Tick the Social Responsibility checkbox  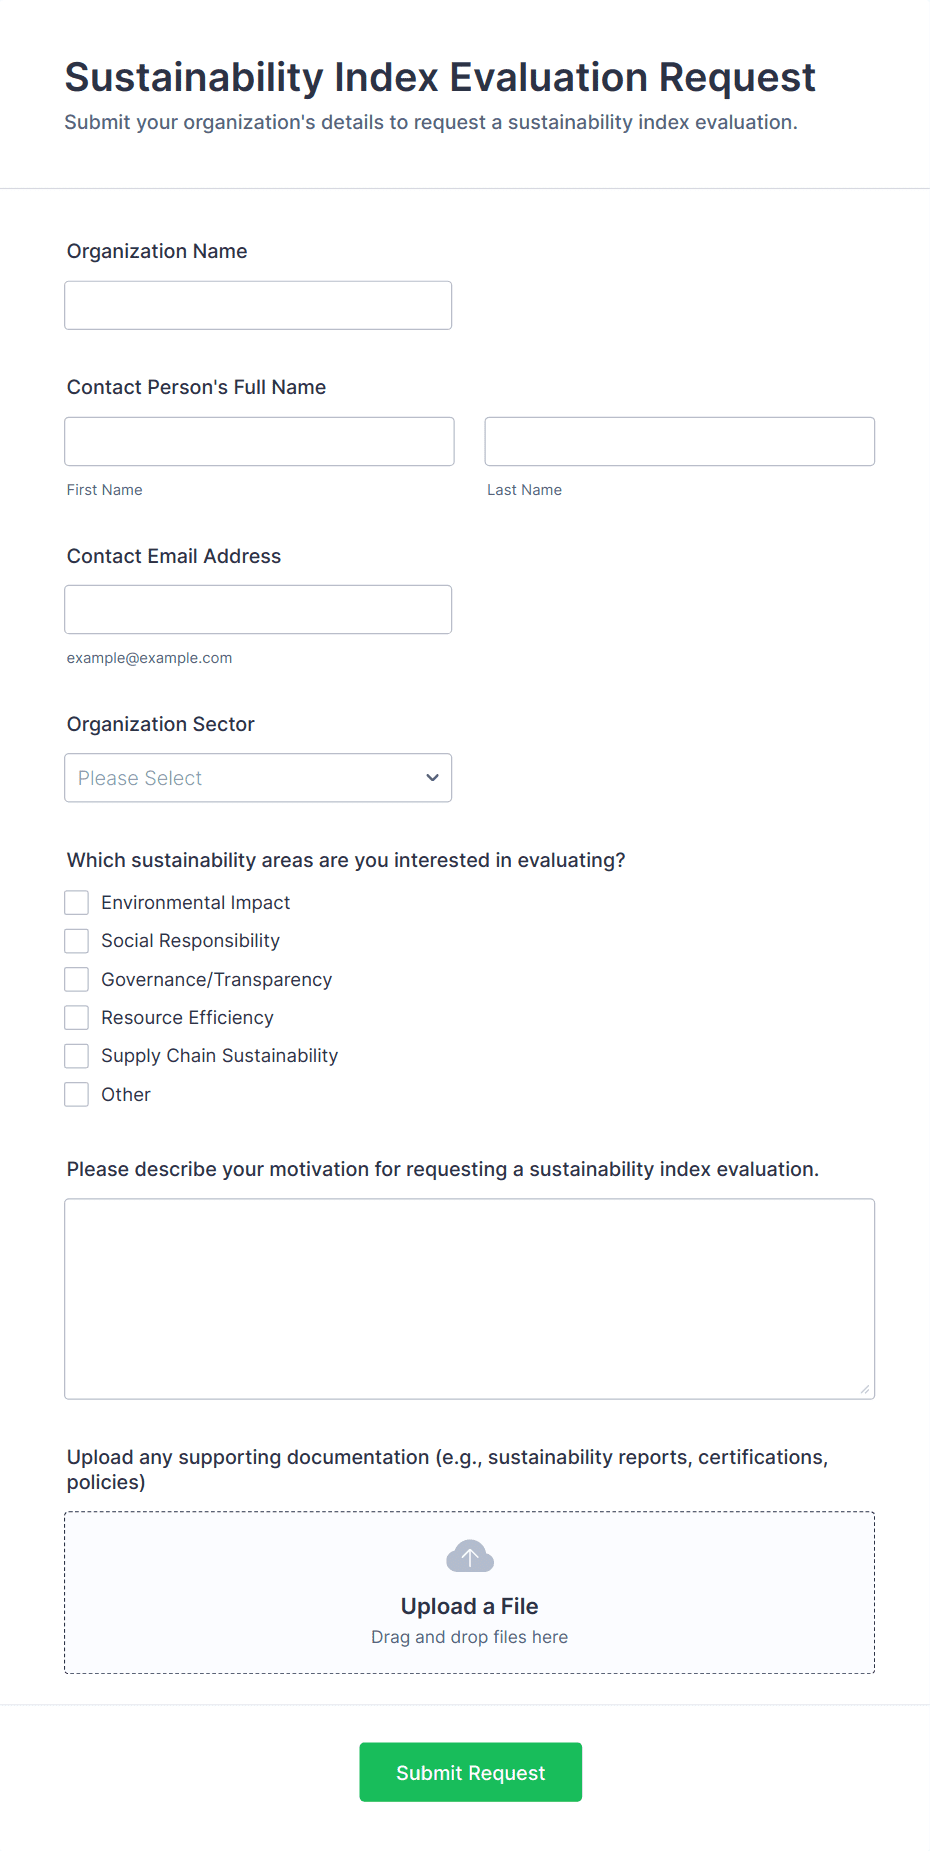point(77,941)
